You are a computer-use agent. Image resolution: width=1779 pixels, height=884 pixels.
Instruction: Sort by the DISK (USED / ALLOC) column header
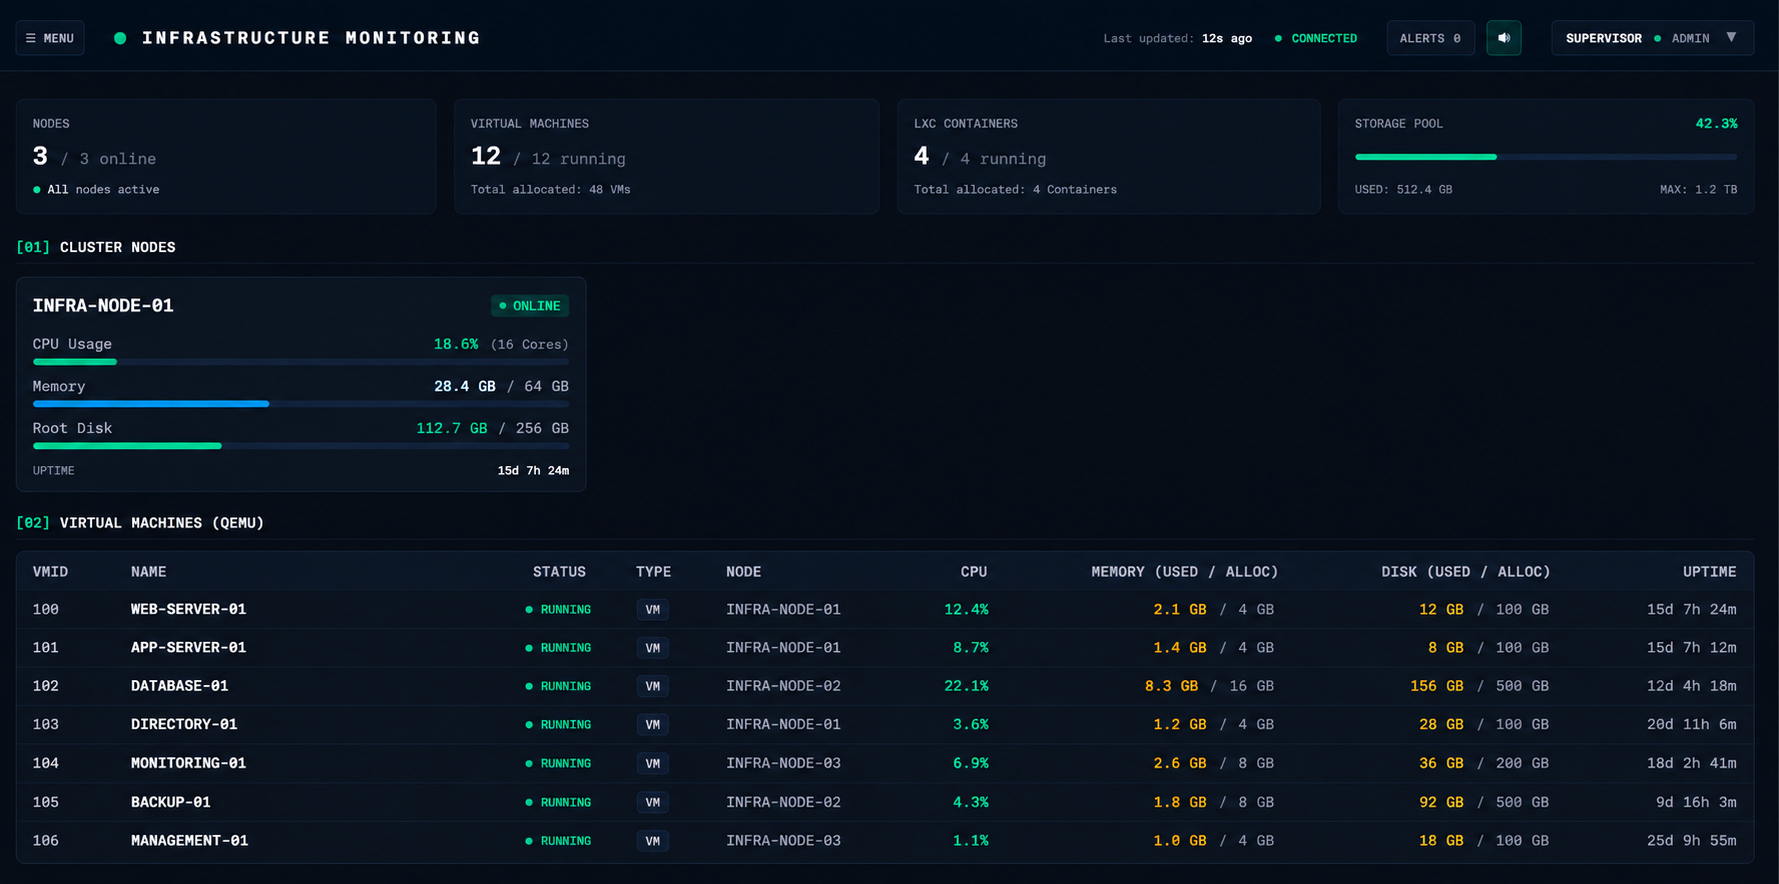[x=1466, y=572]
